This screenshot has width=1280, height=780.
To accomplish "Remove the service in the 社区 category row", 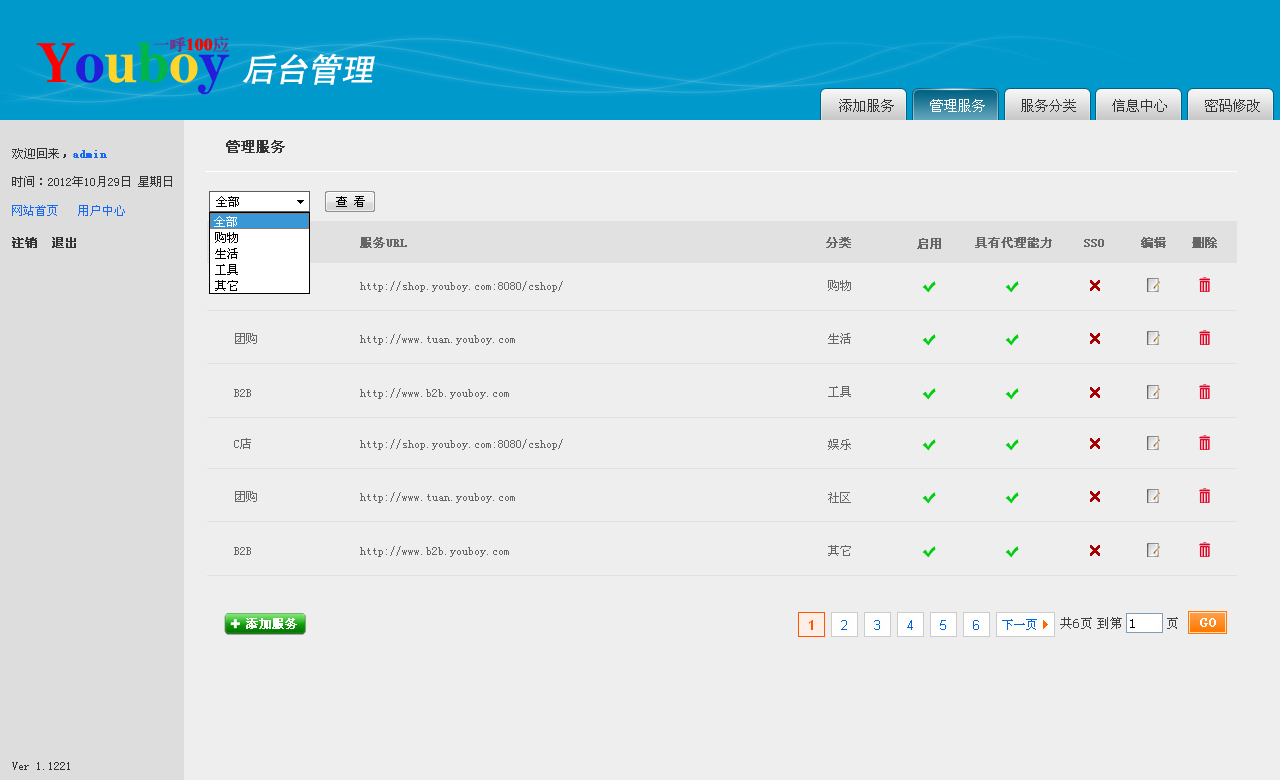I will (x=1204, y=496).
